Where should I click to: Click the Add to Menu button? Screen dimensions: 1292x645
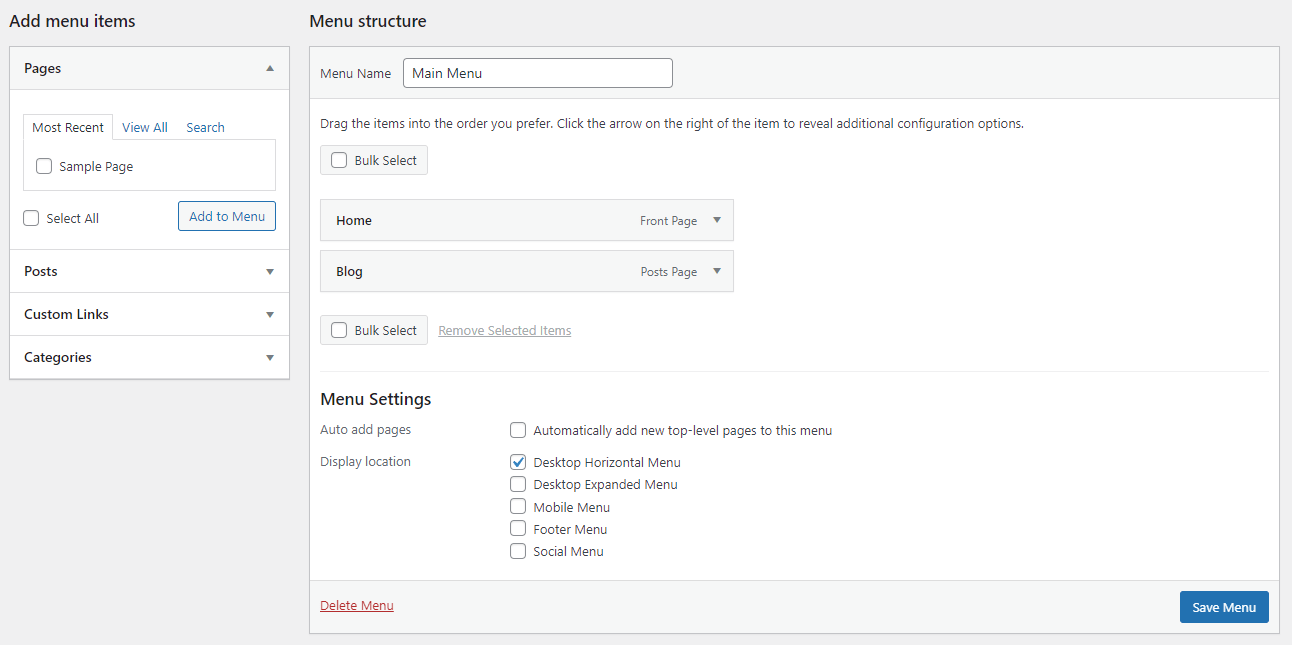coord(227,216)
